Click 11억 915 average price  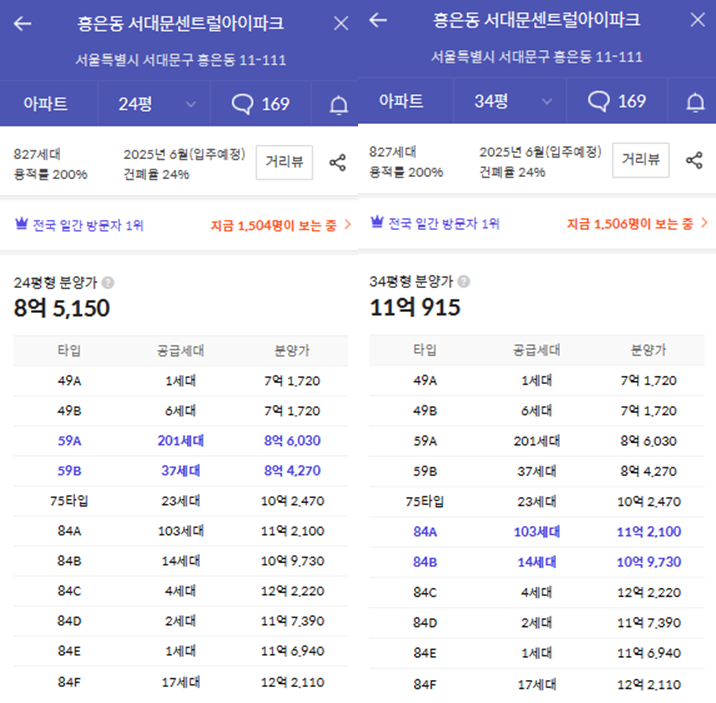415,307
